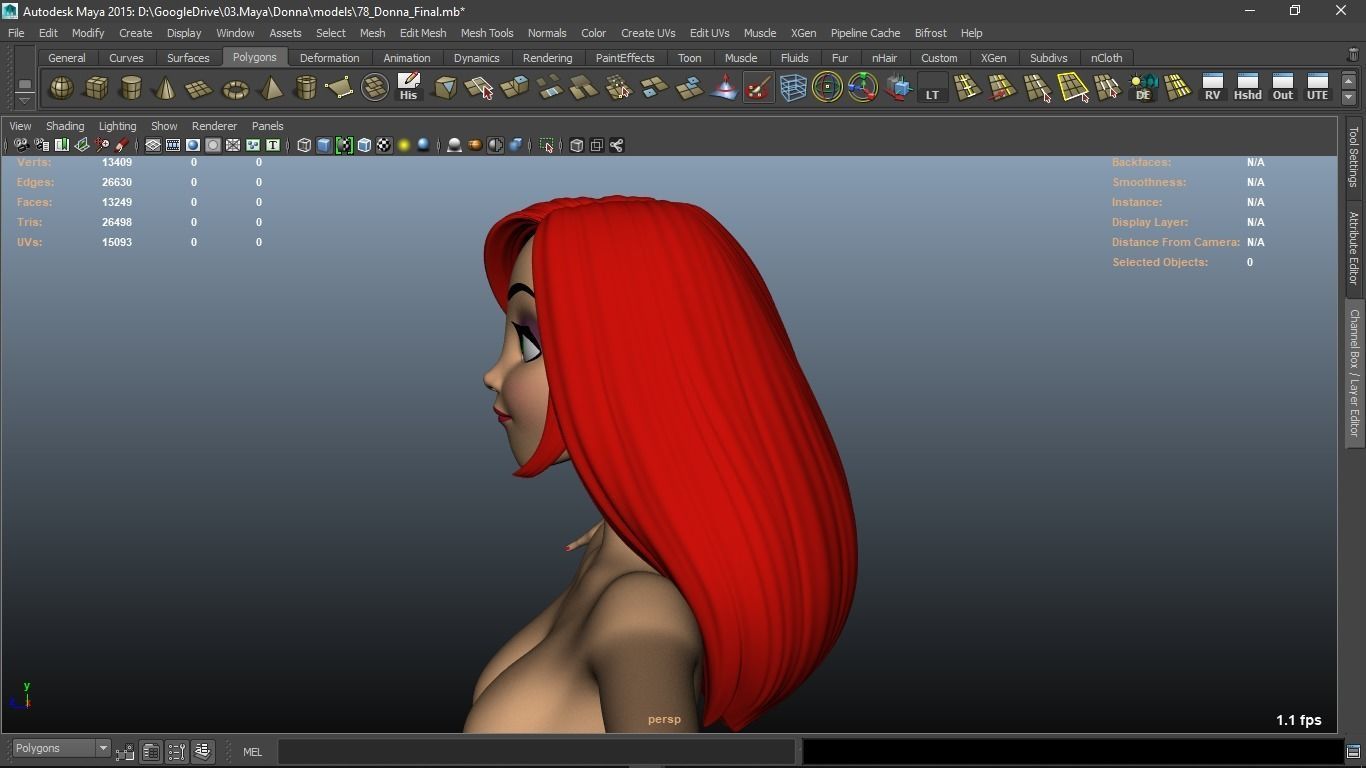1366x768 pixels.
Task: Click the LT shelf button
Action: 932,88
